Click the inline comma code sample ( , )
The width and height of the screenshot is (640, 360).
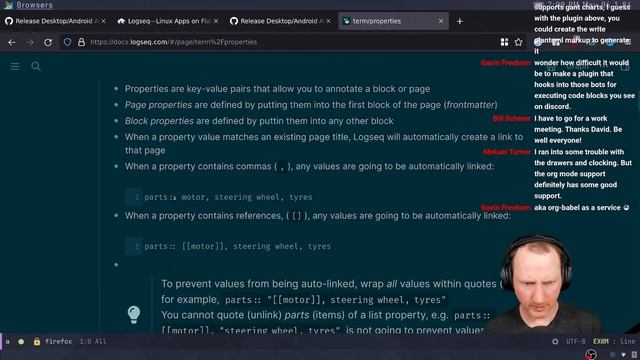pos(282,167)
